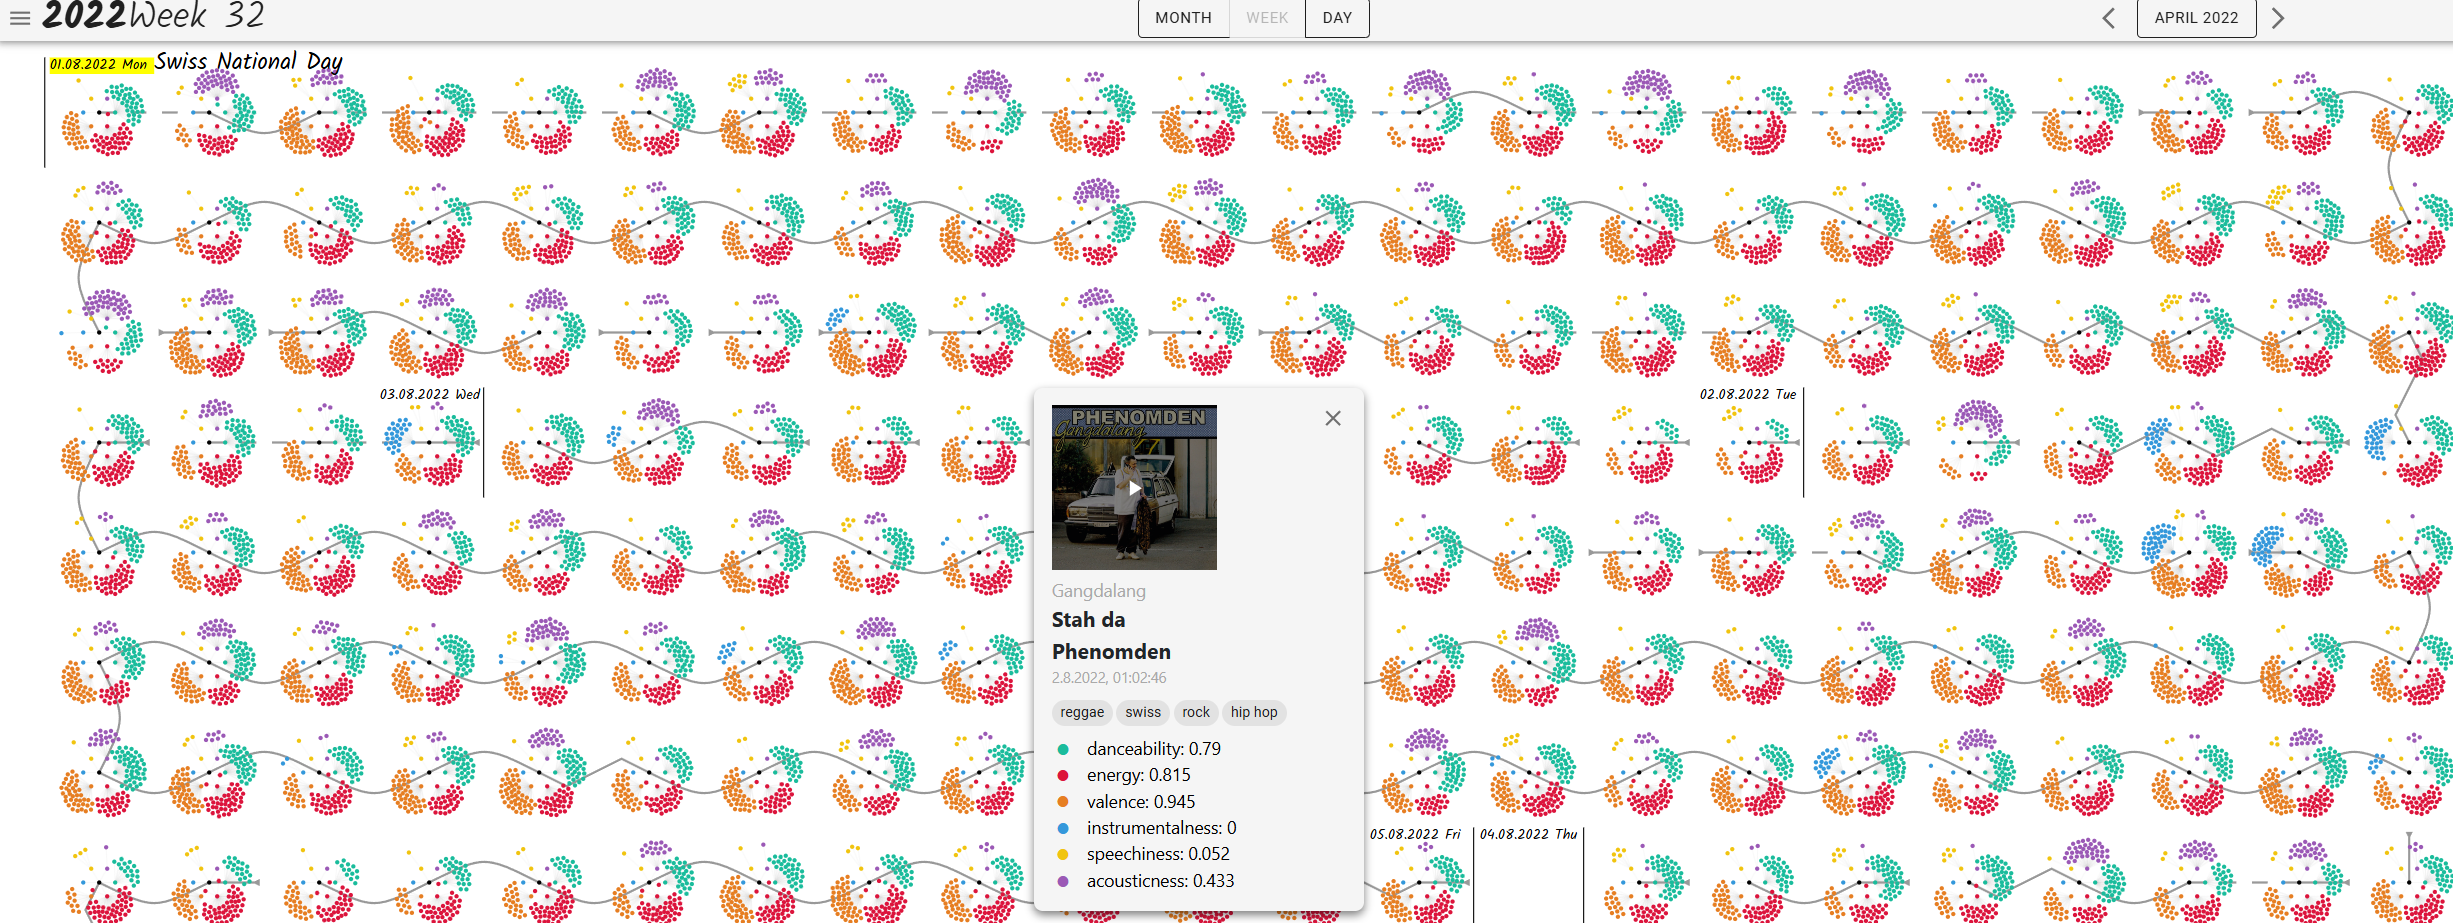Close the song details popup

click(1333, 419)
